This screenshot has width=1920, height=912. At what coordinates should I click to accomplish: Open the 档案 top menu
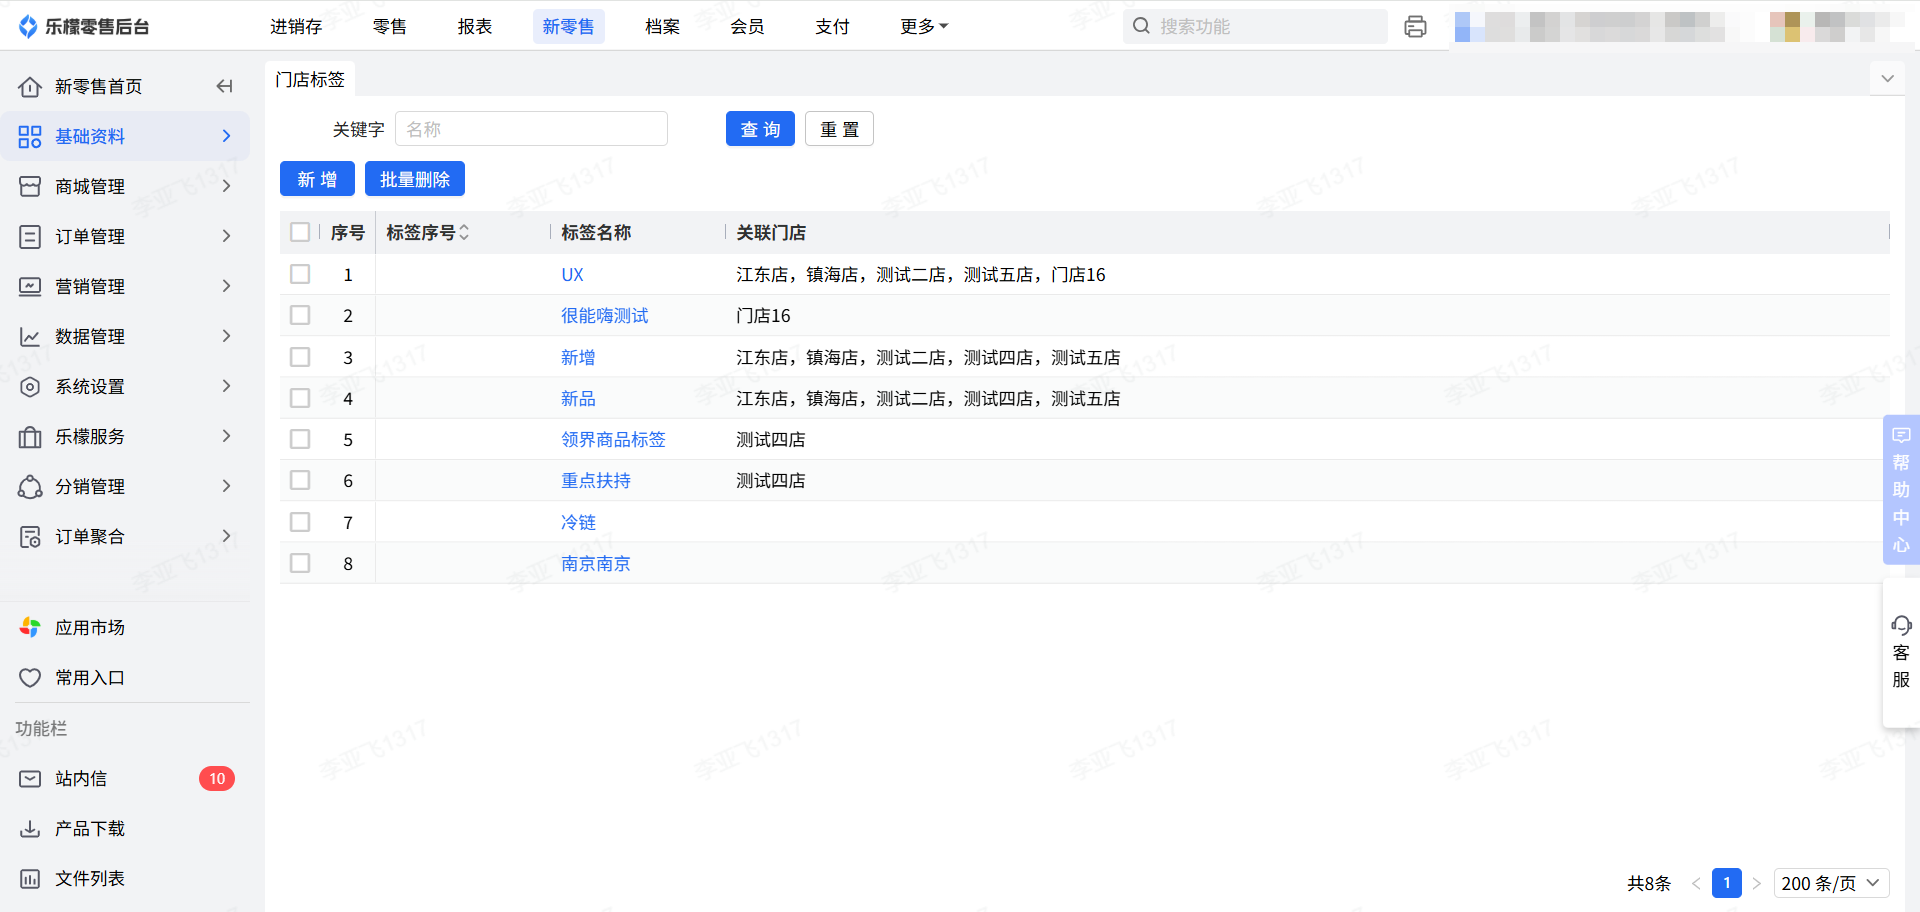(662, 27)
